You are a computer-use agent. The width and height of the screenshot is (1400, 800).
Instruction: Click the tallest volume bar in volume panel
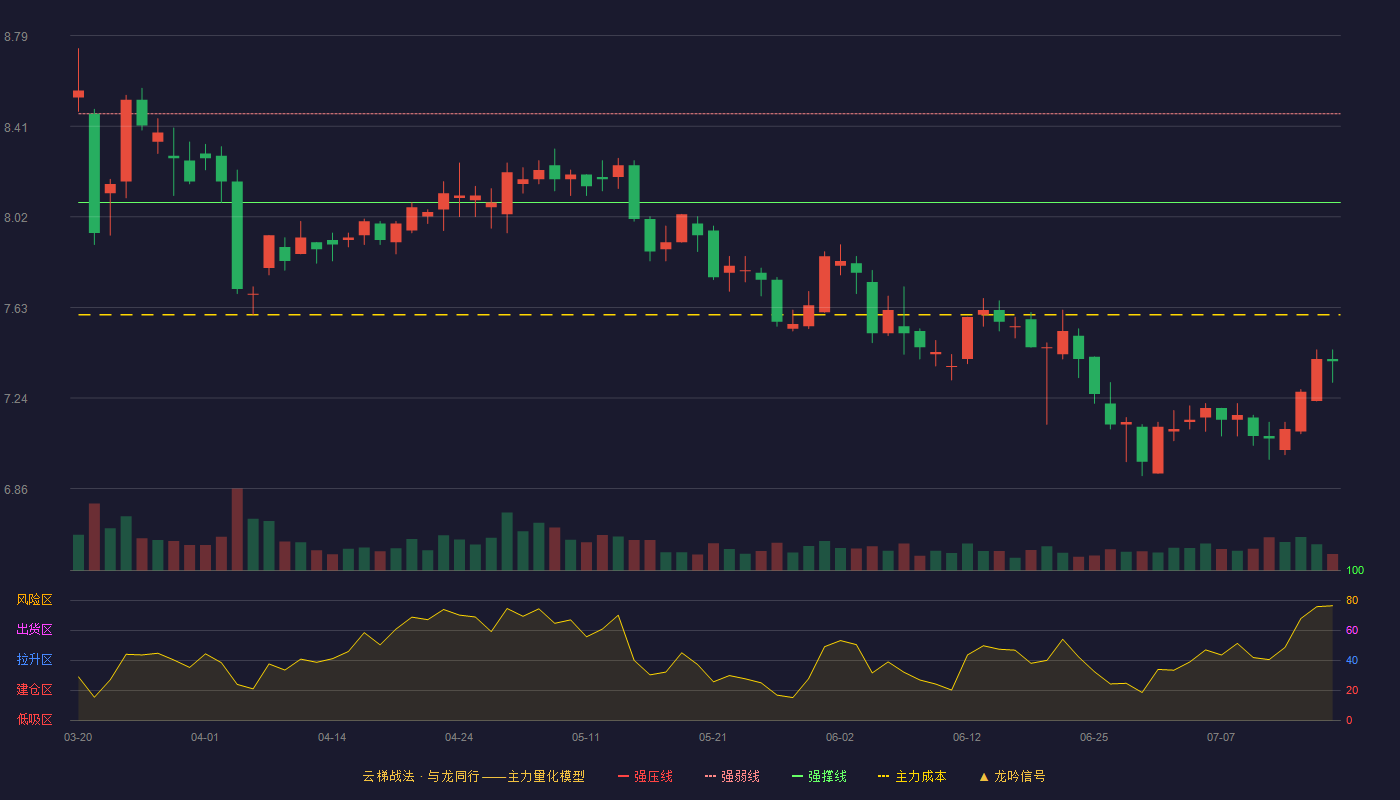237,529
